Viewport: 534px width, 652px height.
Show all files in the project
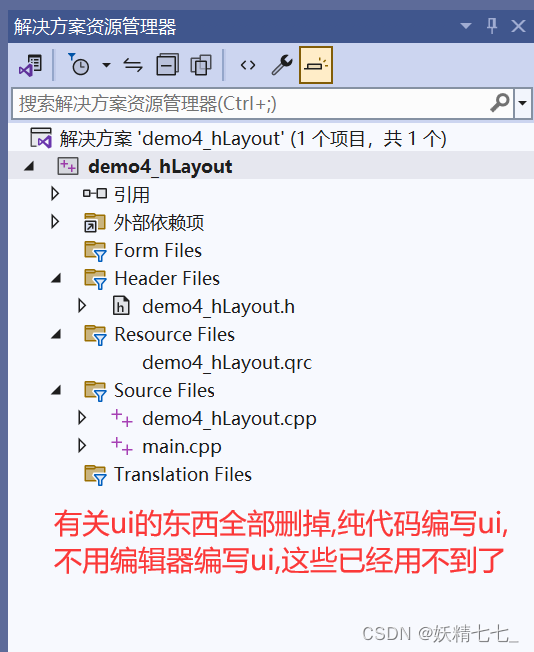(201, 65)
